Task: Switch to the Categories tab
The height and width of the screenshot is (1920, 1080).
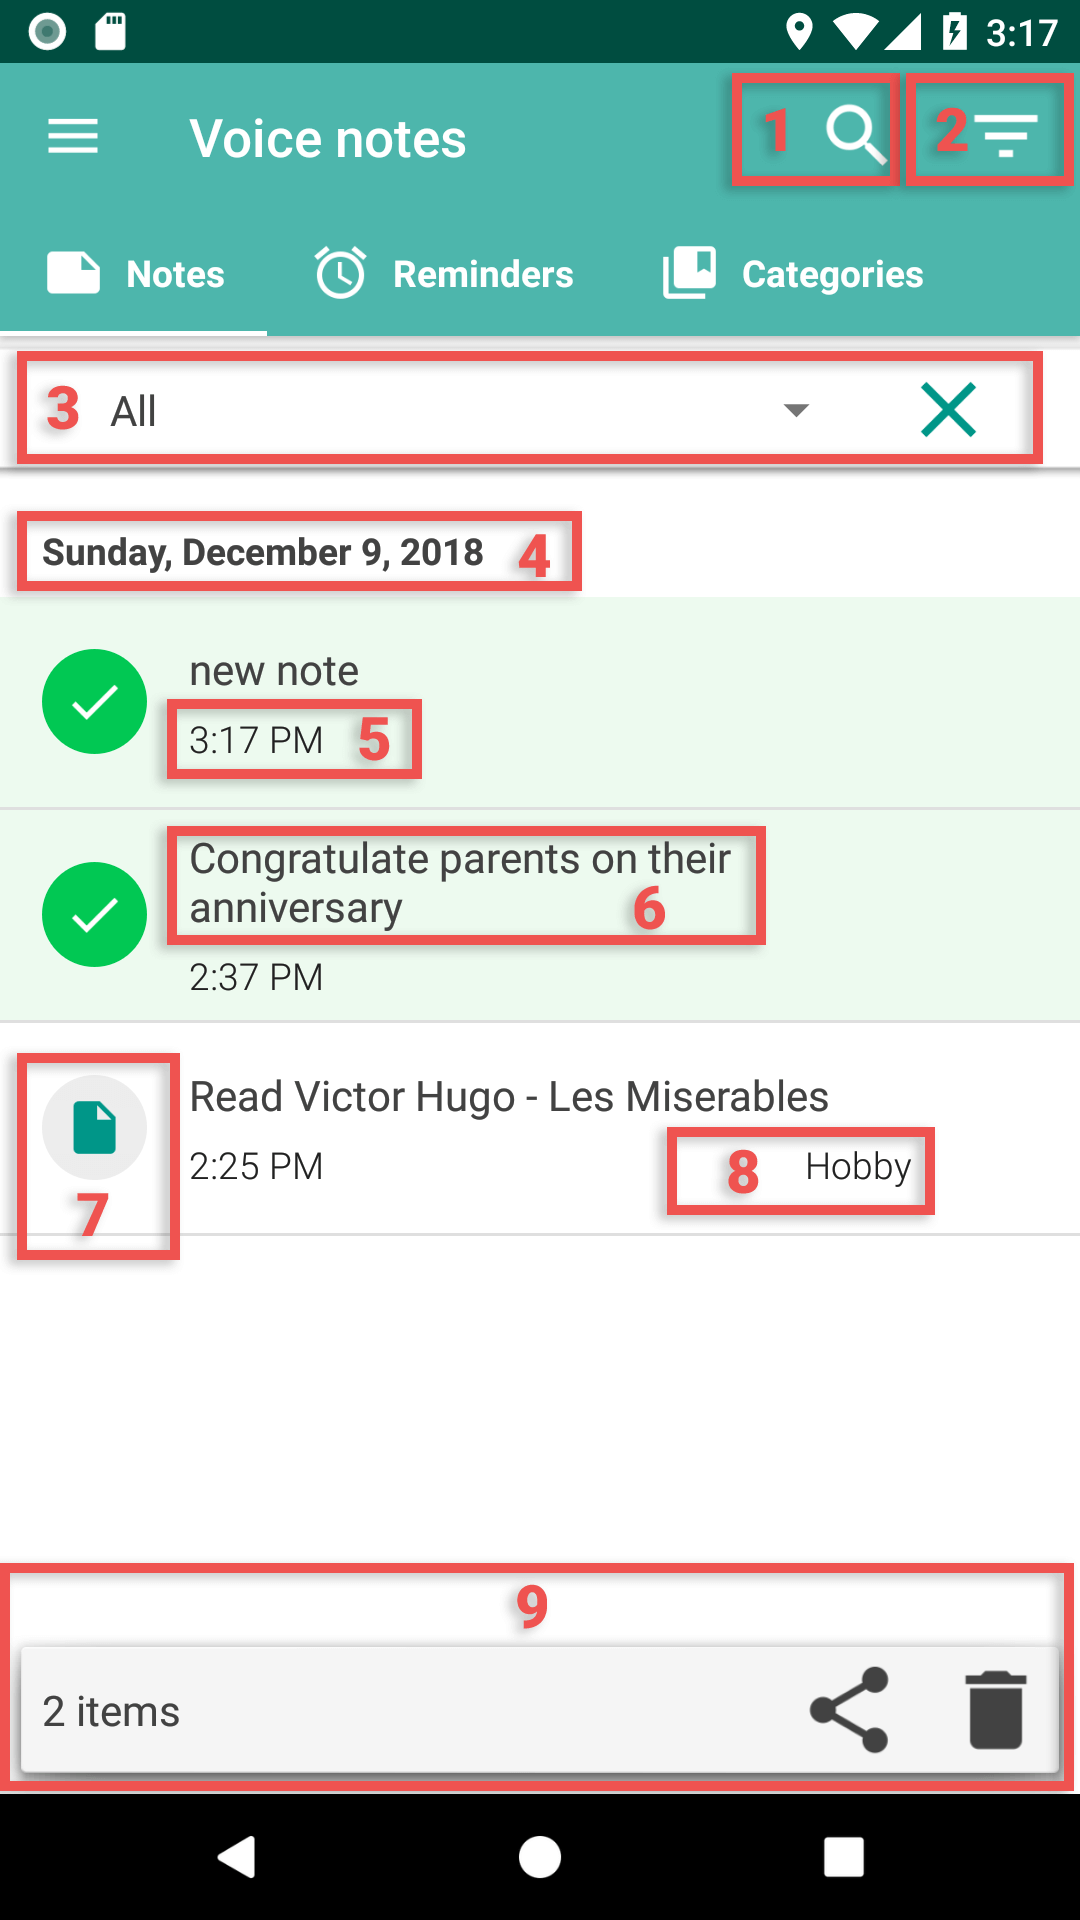Action: coord(793,274)
